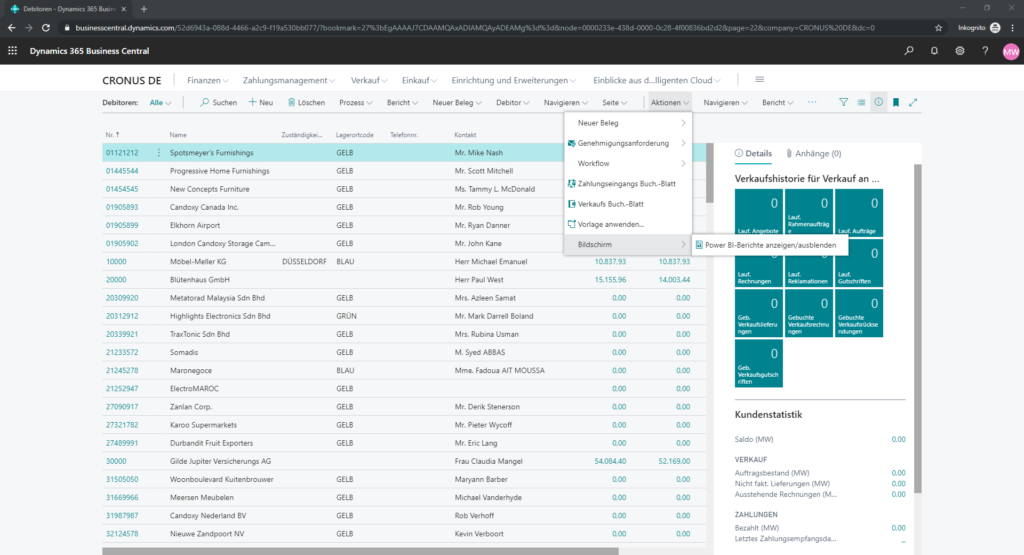Click Löschen delete action
Viewport: 1024px width, 555px height.
tap(306, 103)
